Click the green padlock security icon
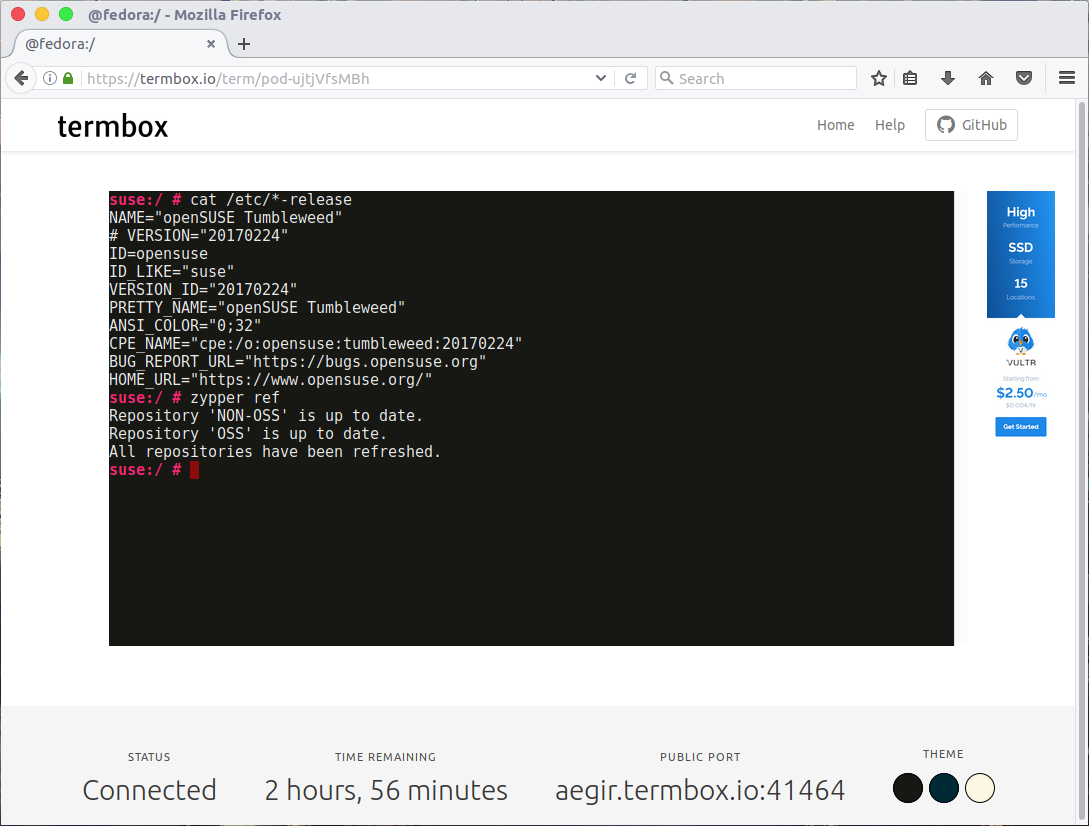The height and width of the screenshot is (826, 1089). (x=68, y=79)
